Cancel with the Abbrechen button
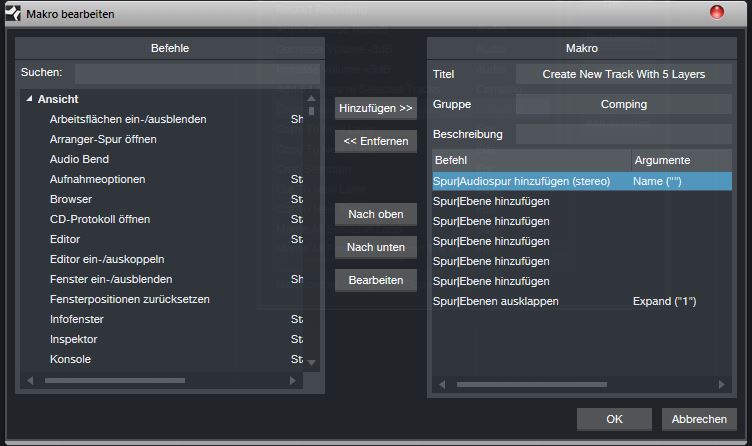 (699, 419)
